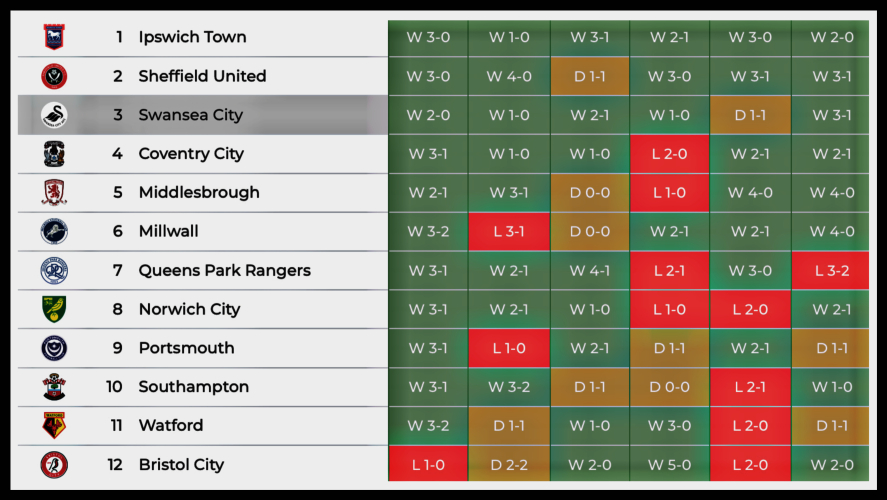This screenshot has height=500, width=887.
Task: Click Coventry City's L 2-0 result
Action: point(669,154)
